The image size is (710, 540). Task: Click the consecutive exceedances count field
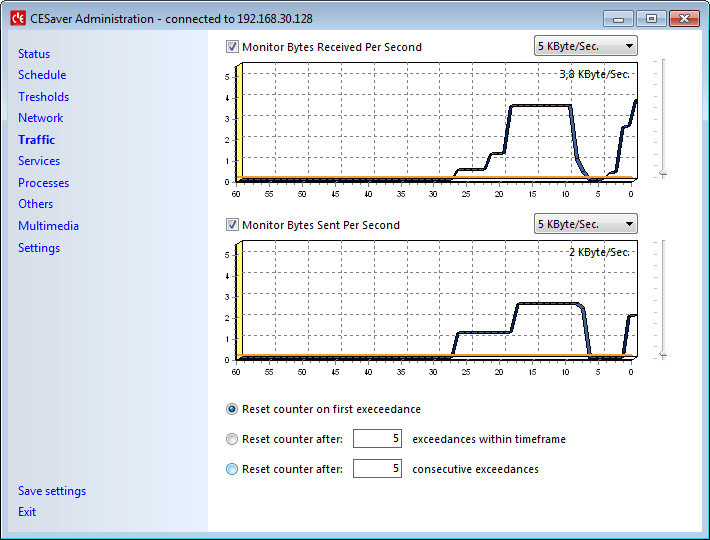(377, 468)
